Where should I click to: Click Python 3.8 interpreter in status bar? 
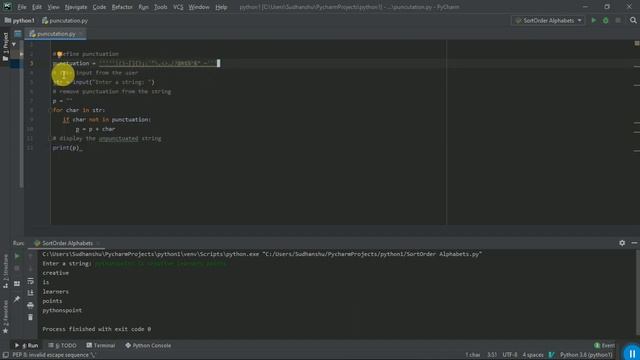(x=586, y=355)
